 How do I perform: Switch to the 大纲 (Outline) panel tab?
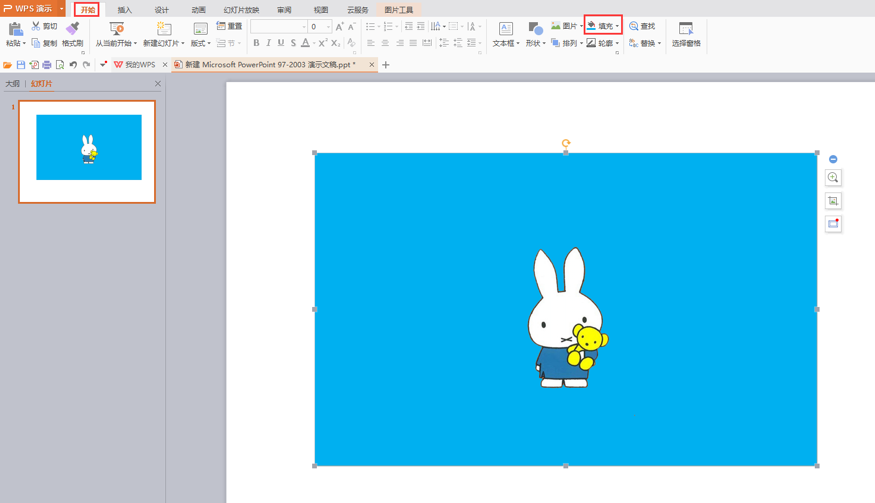(12, 84)
